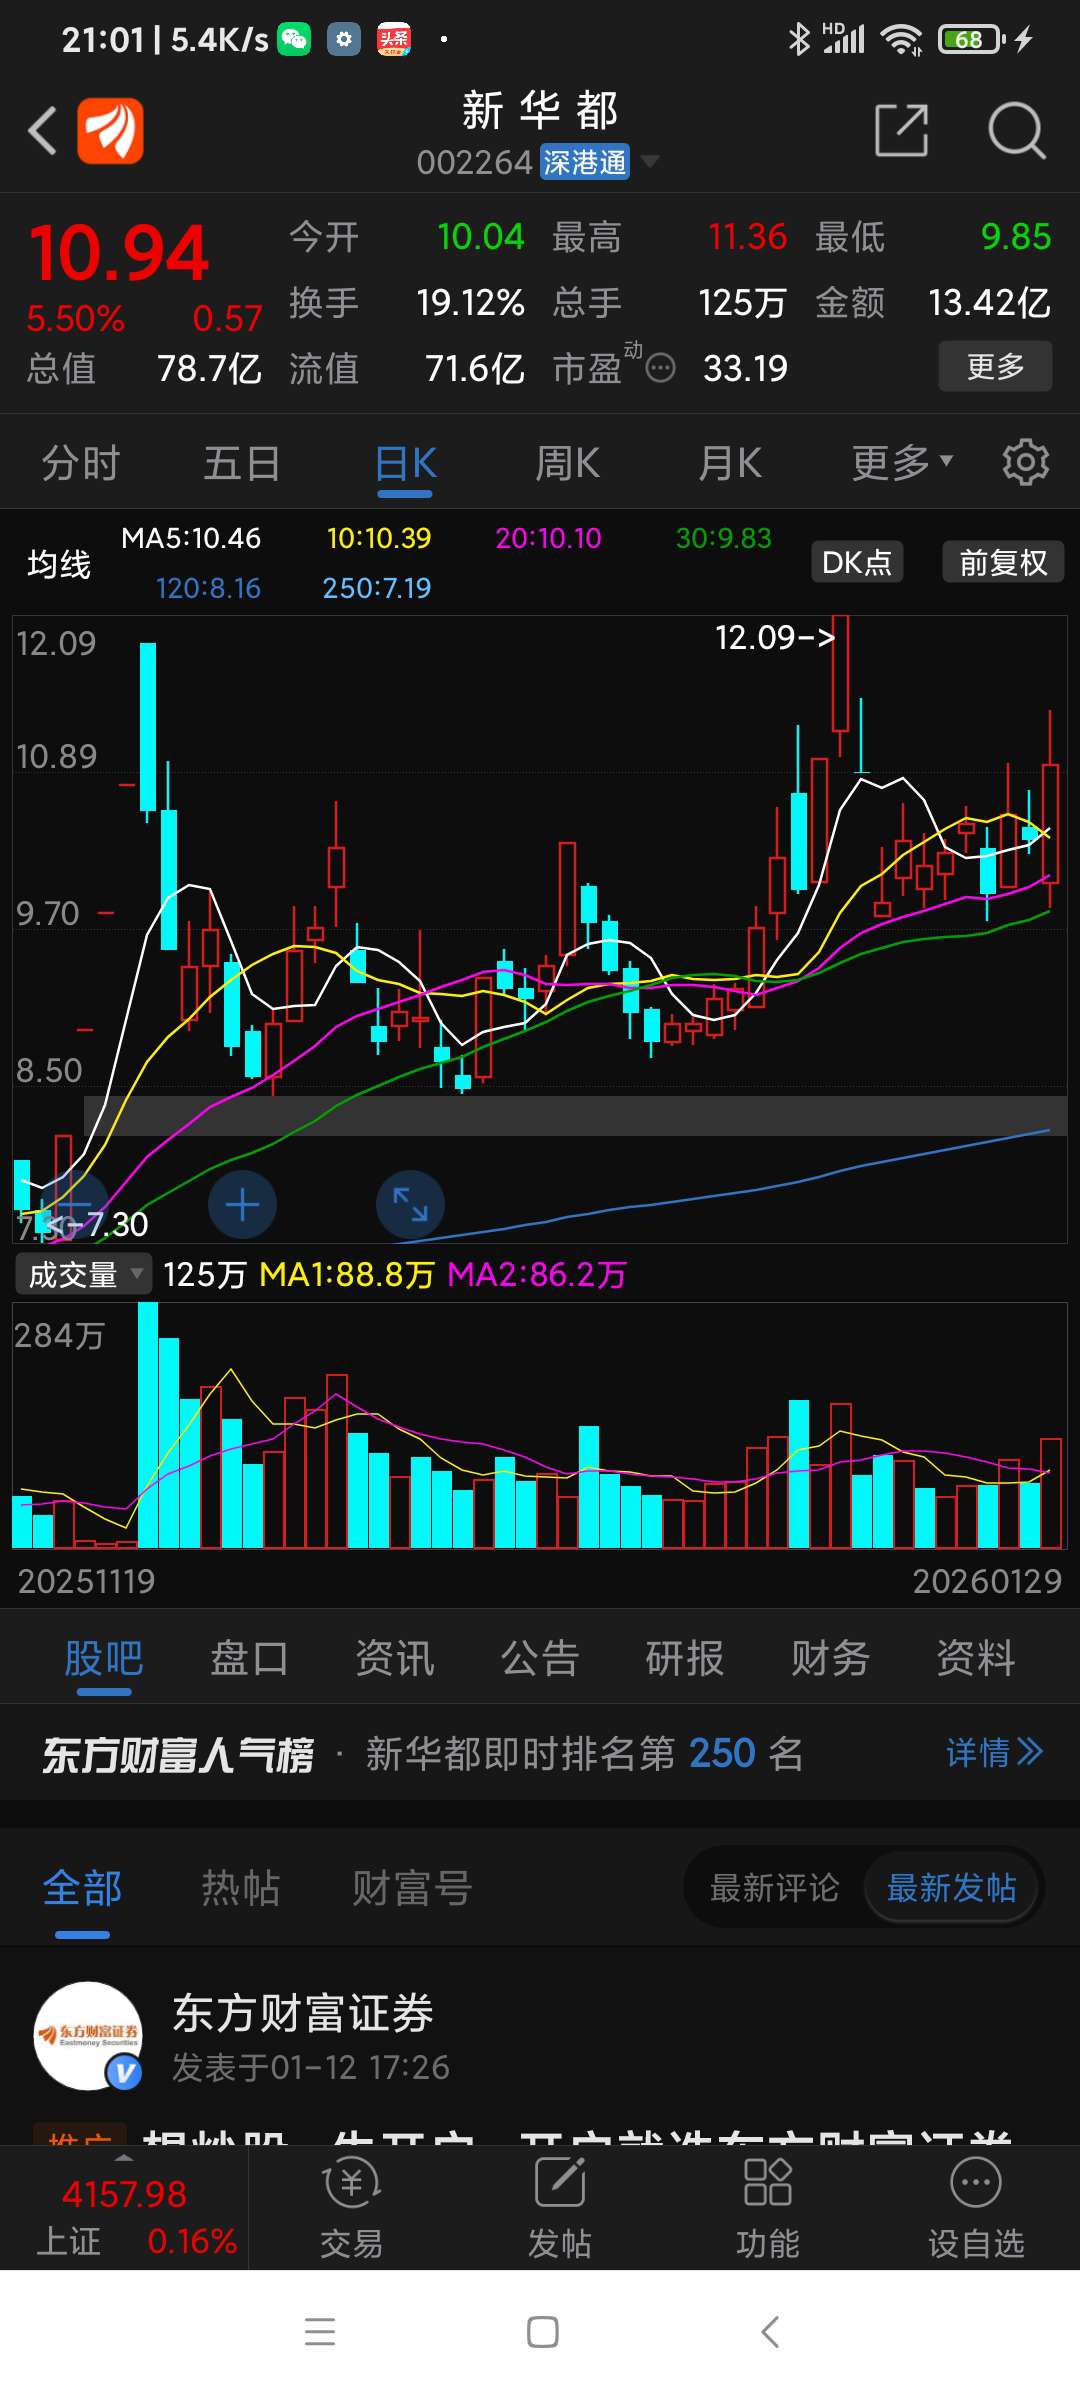Open the 资讯 tab

(x=395, y=1658)
